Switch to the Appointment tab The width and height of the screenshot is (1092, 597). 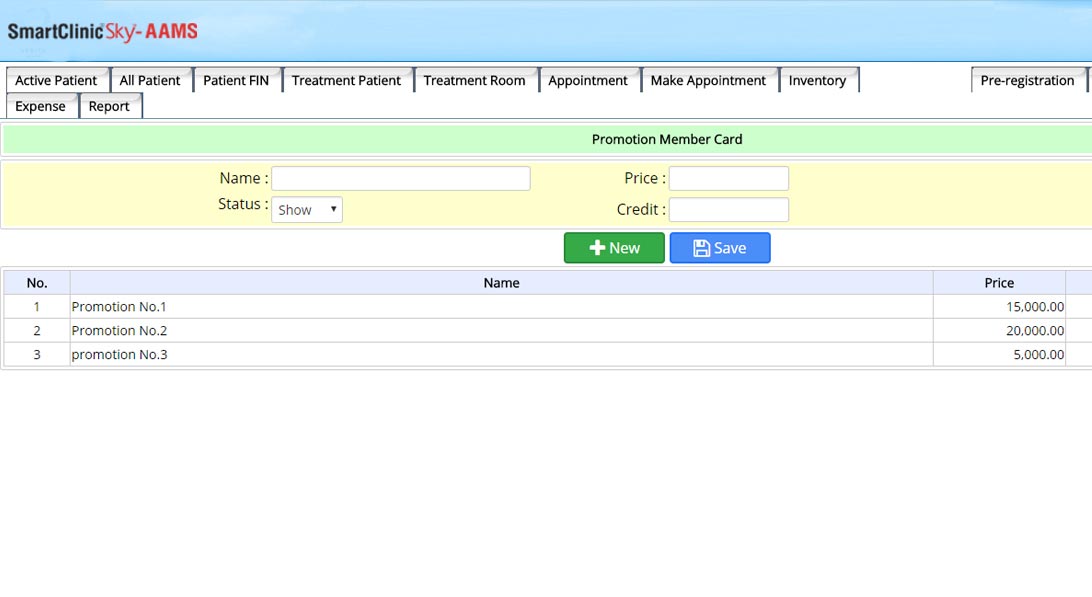pyautogui.click(x=588, y=81)
